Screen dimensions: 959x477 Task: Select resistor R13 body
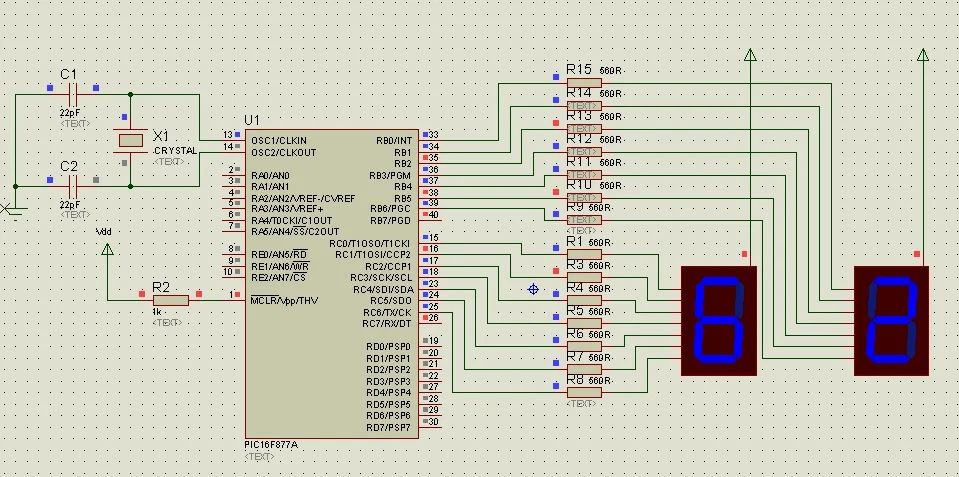(584, 128)
